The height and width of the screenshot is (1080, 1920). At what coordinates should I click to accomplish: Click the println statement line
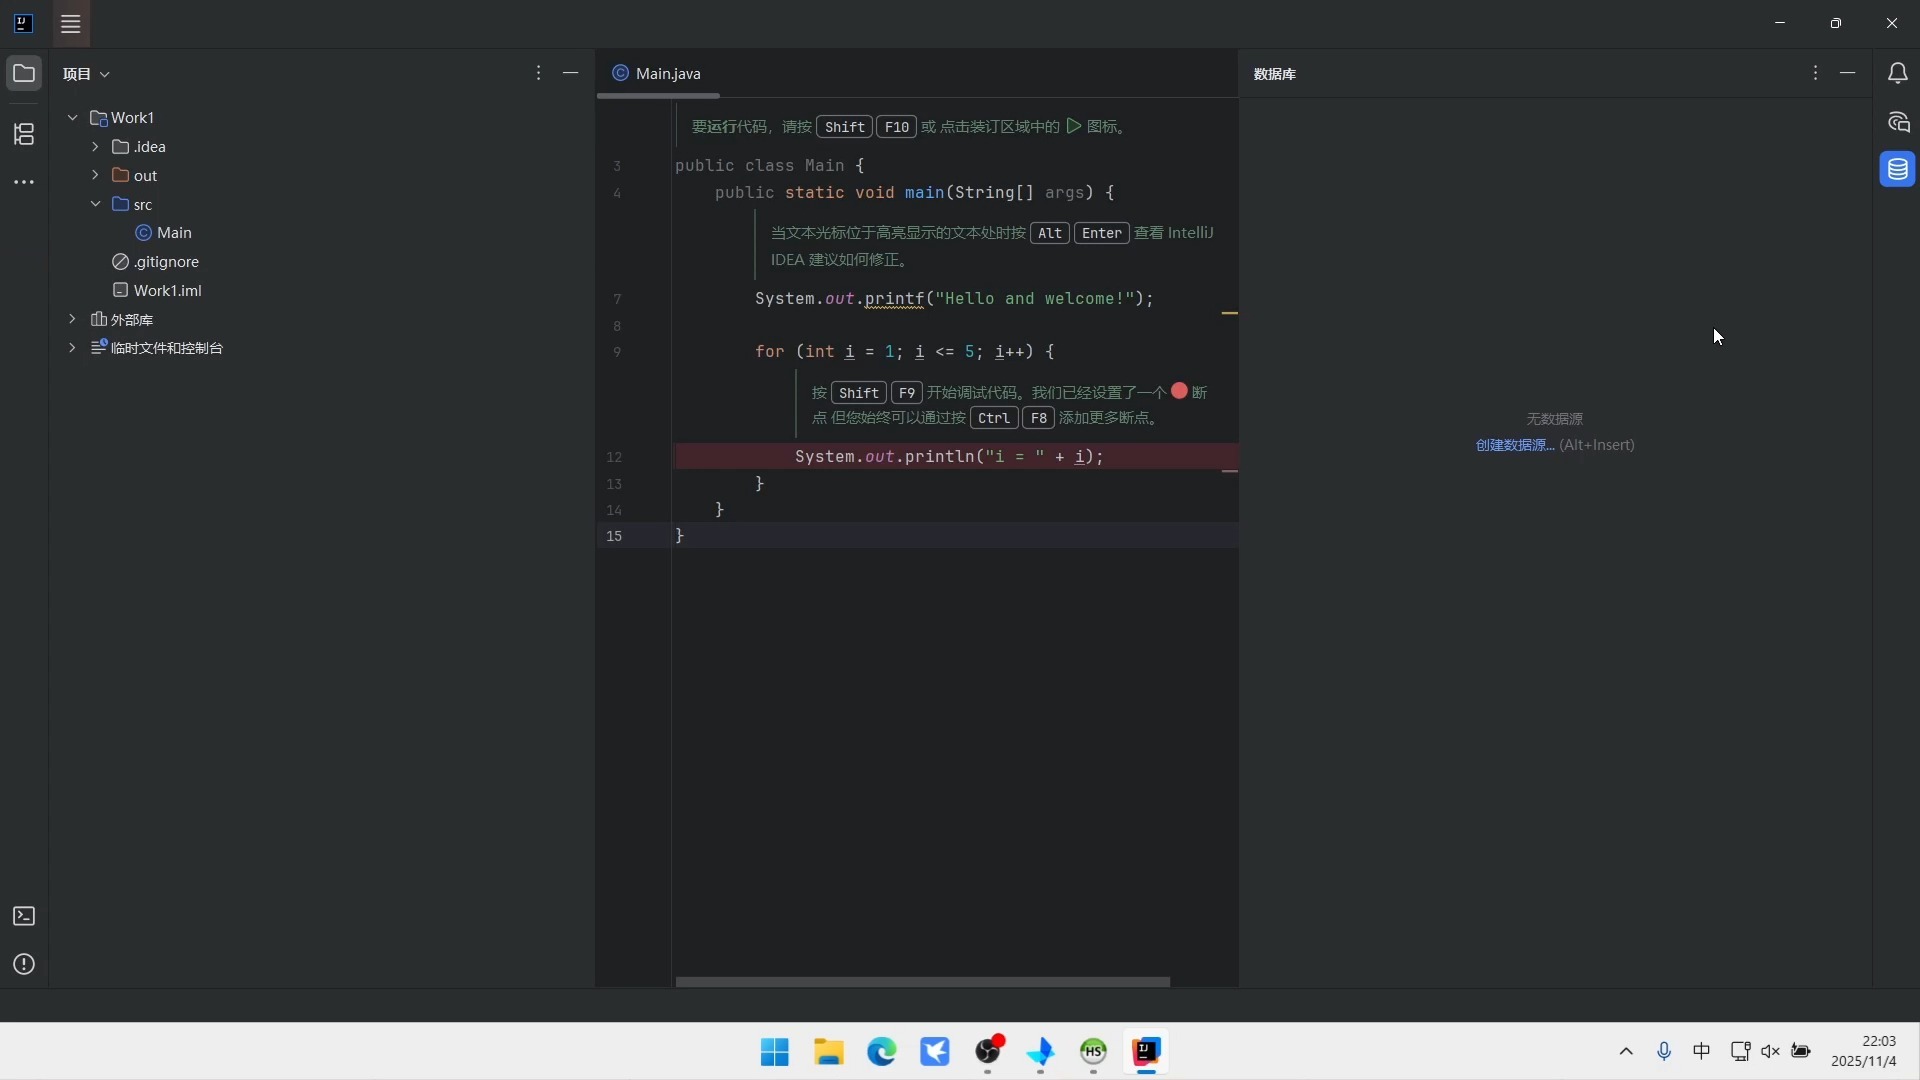click(x=949, y=457)
